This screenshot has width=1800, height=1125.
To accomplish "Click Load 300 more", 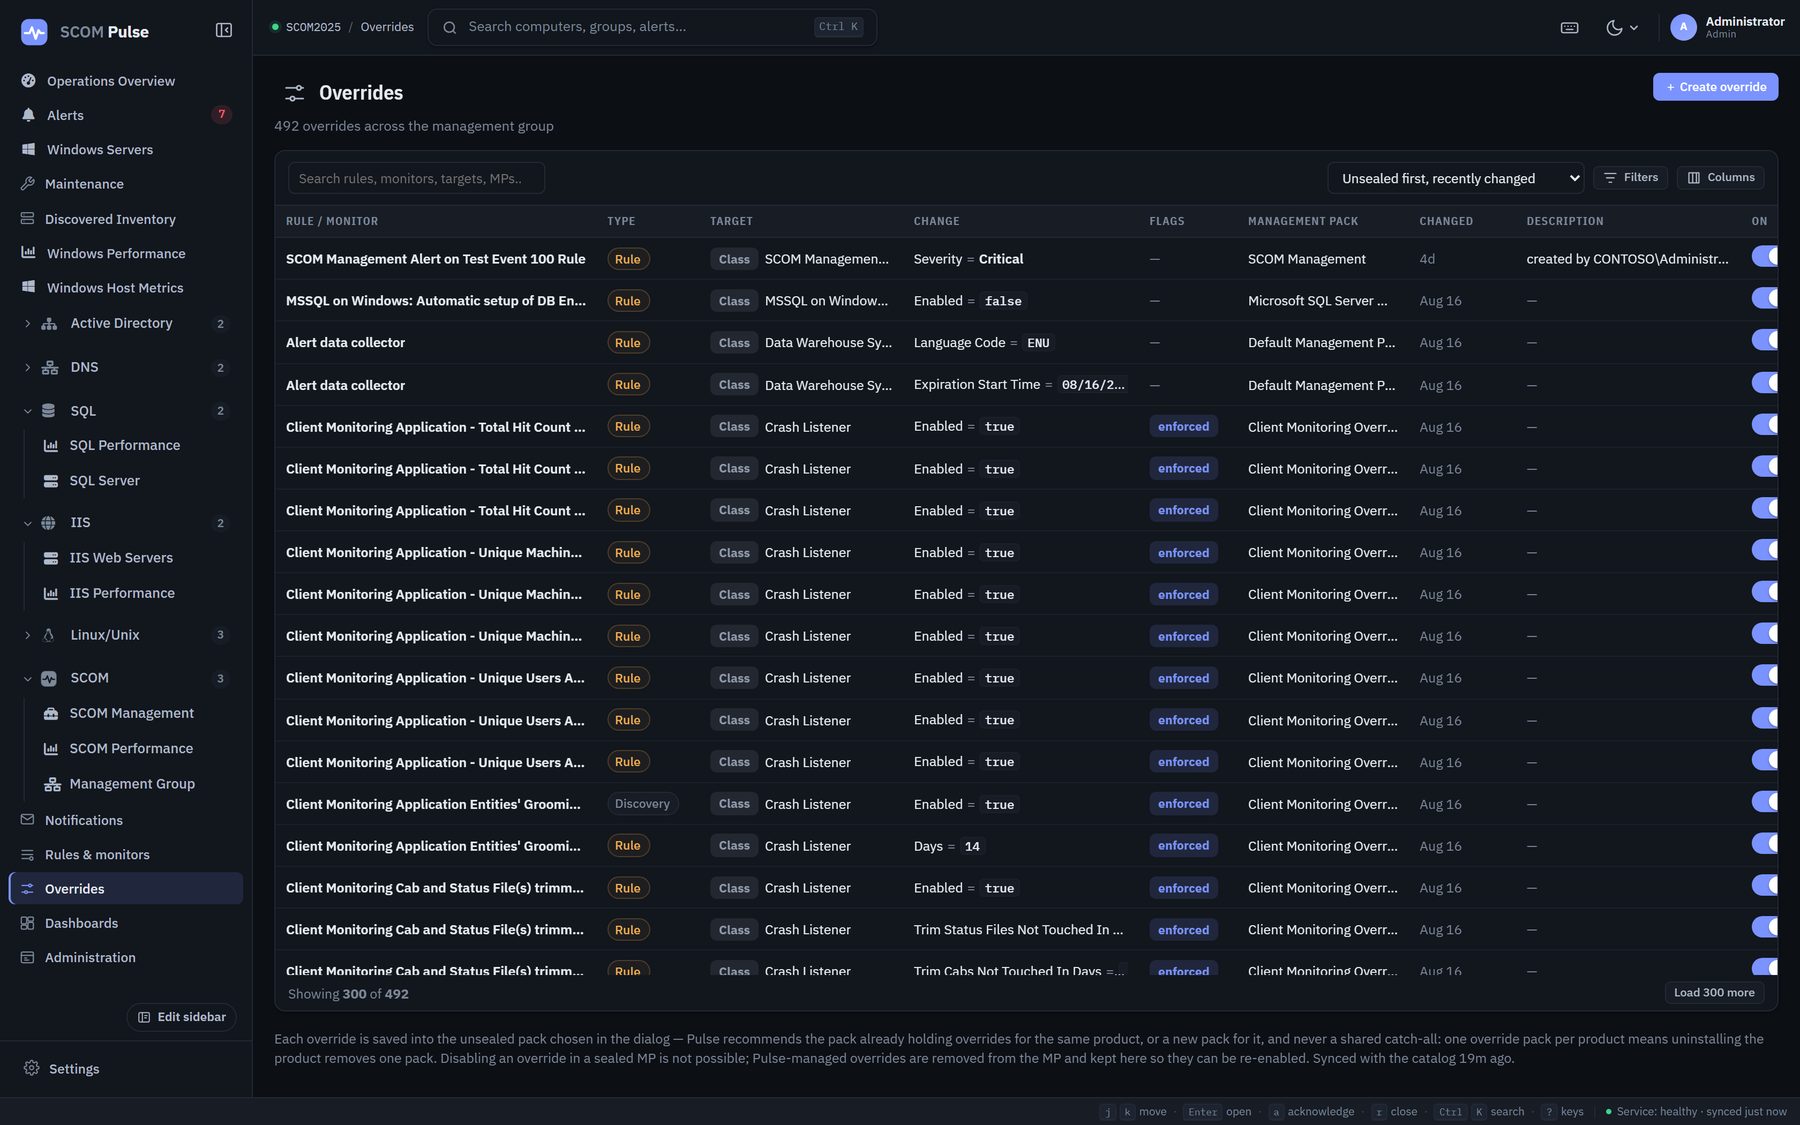I will coord(1714,993).
